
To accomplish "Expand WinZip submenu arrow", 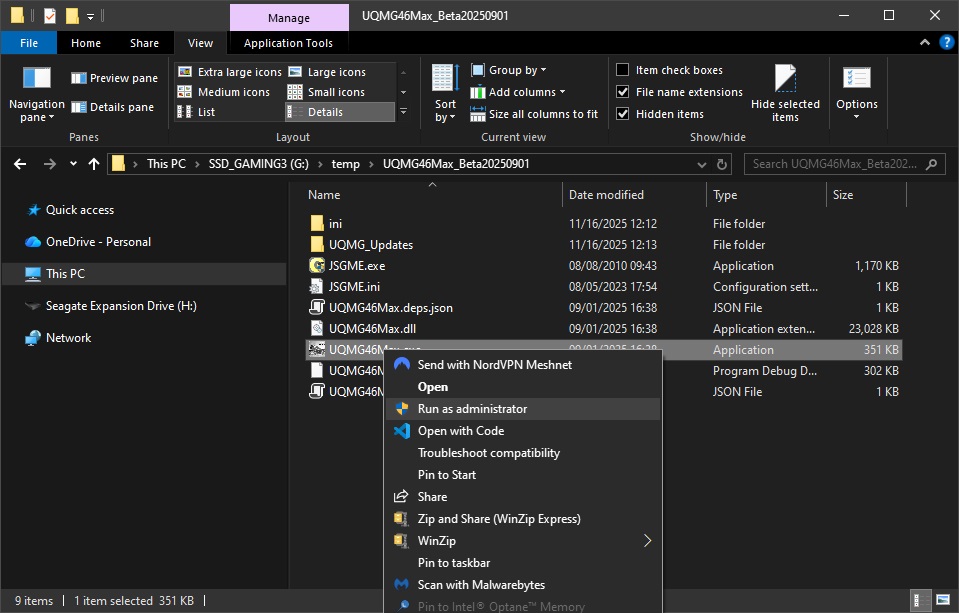I will 647,540.
